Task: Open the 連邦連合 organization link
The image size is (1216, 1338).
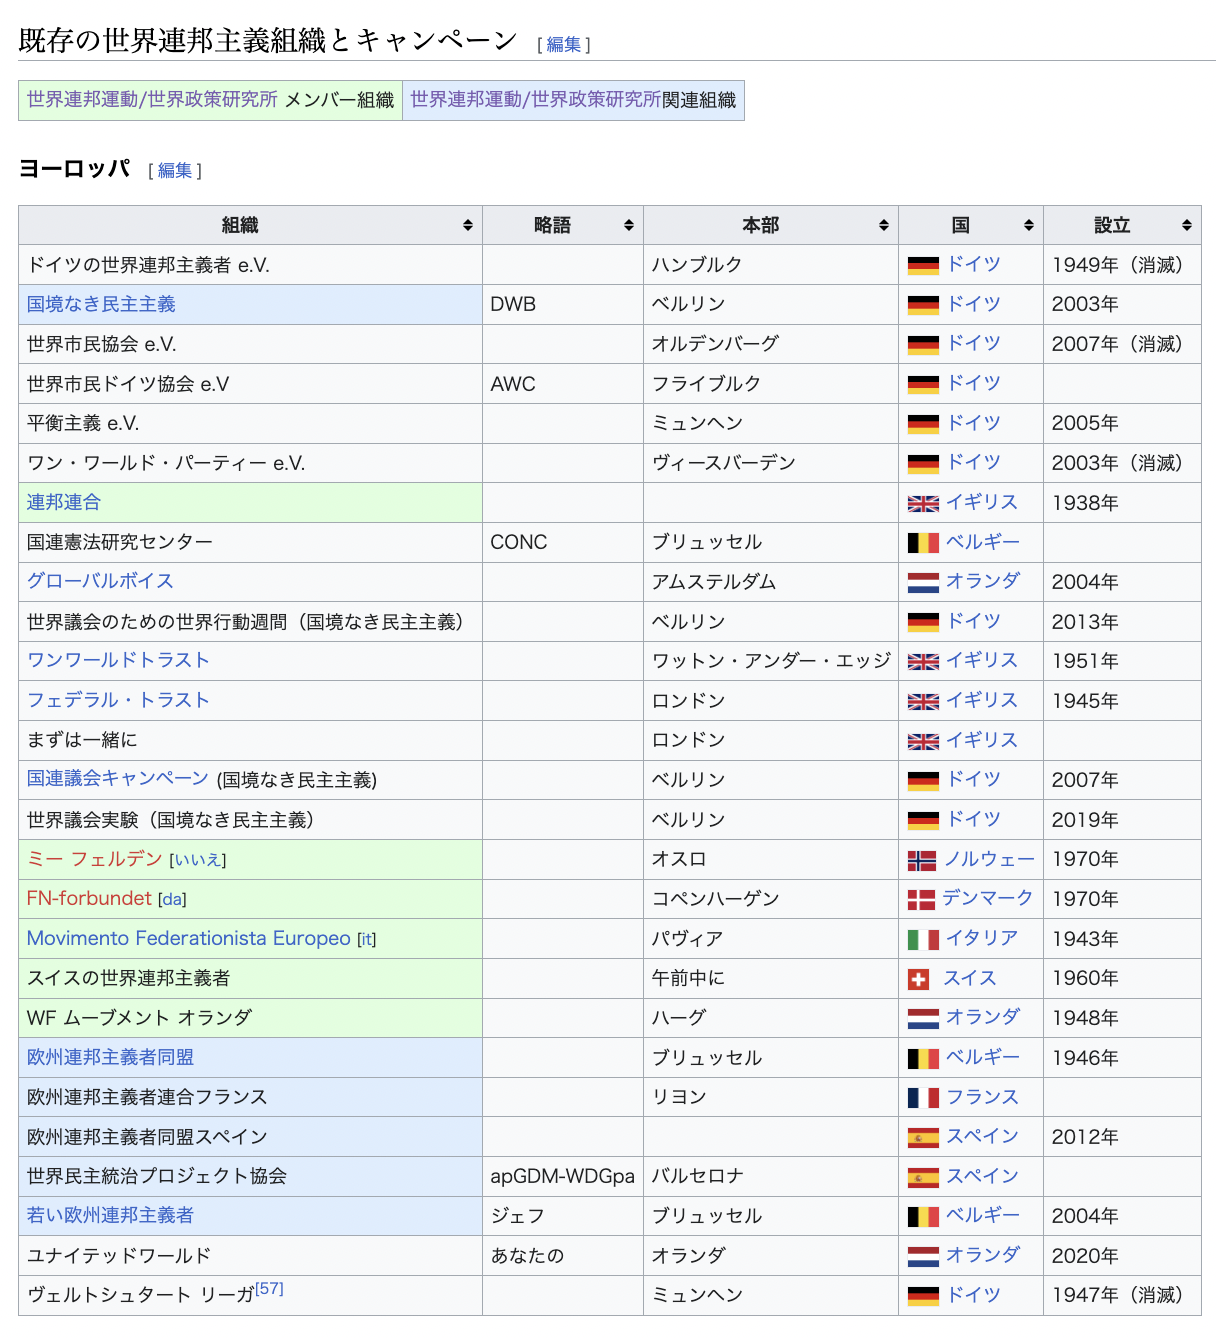Action: [64, 502]
